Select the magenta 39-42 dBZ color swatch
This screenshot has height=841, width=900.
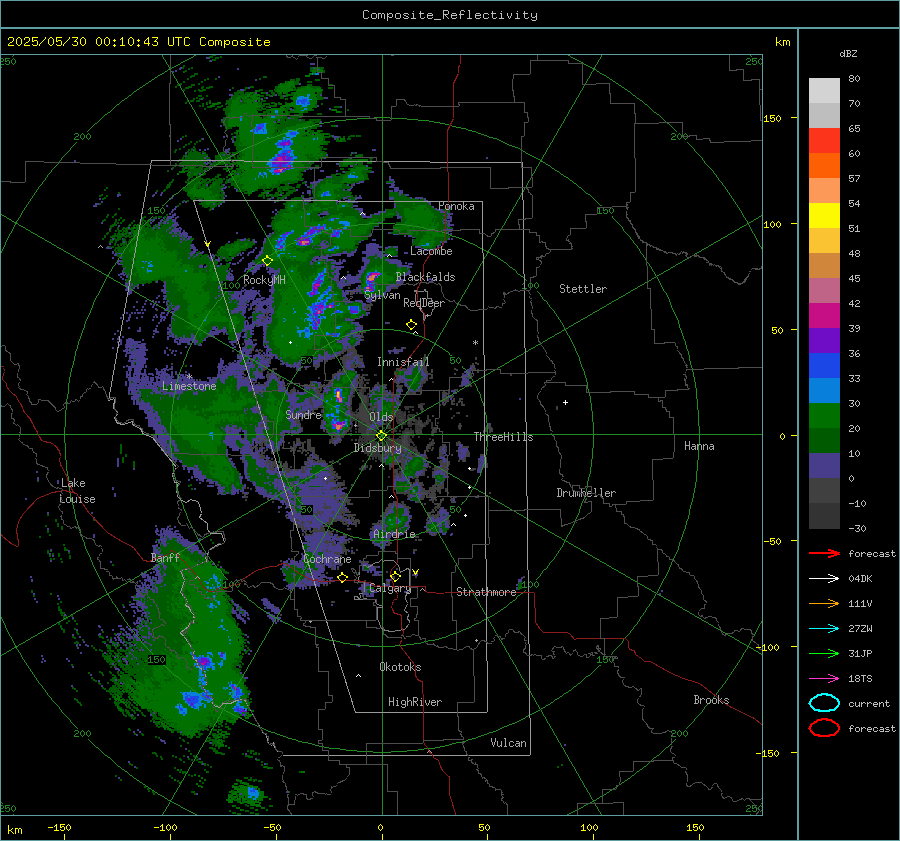pyautogui.click(x=824, y=316)
